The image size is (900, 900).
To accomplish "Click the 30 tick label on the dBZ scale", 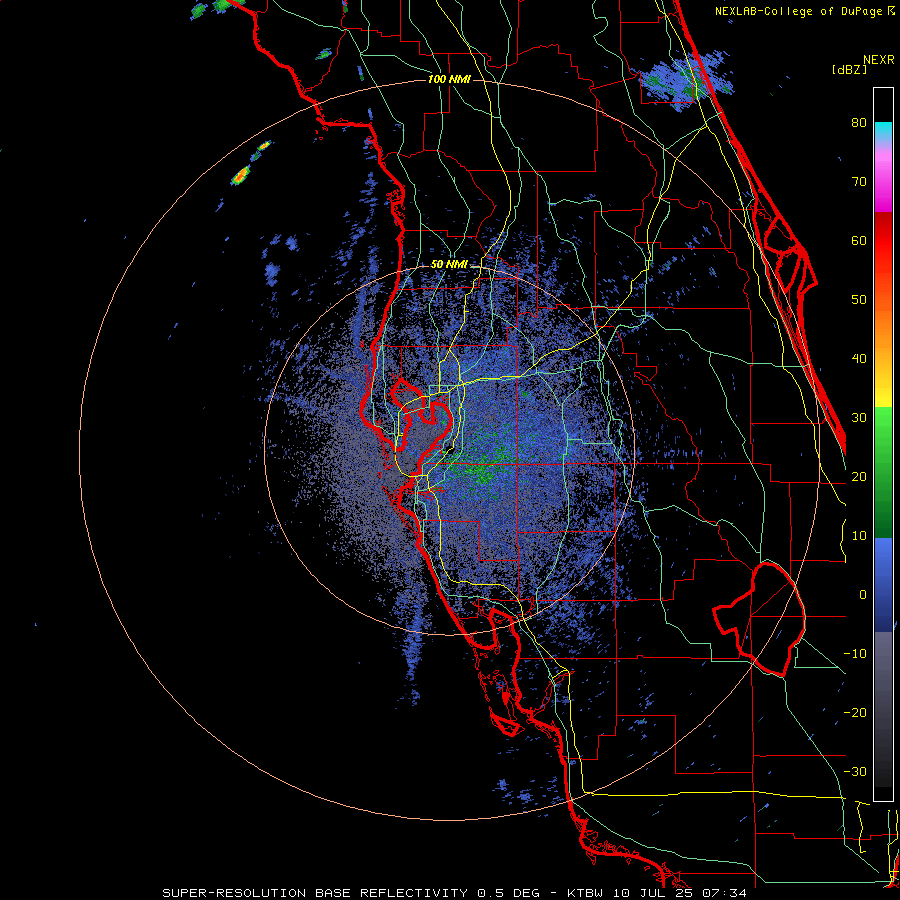I will [x=859, y=418].
